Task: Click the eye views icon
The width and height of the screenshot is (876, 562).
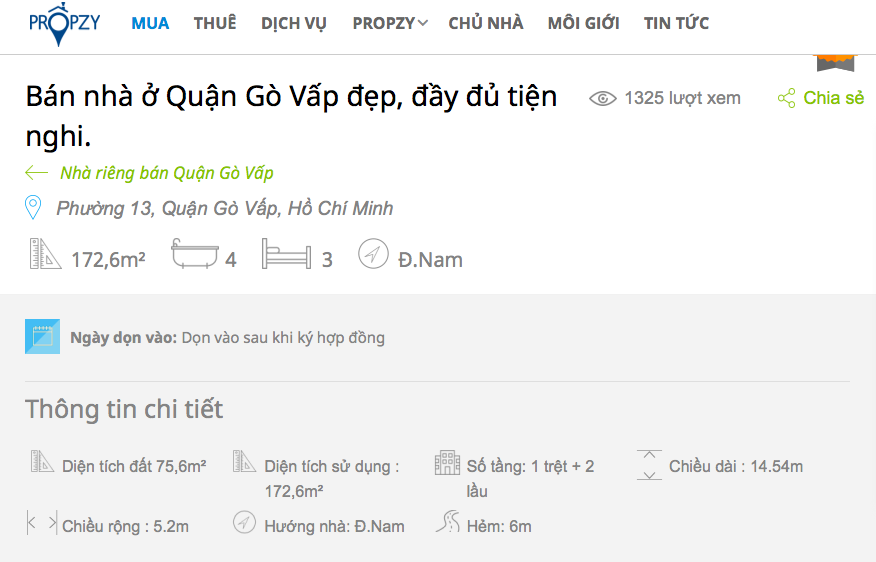Action: tap(603, 98)
